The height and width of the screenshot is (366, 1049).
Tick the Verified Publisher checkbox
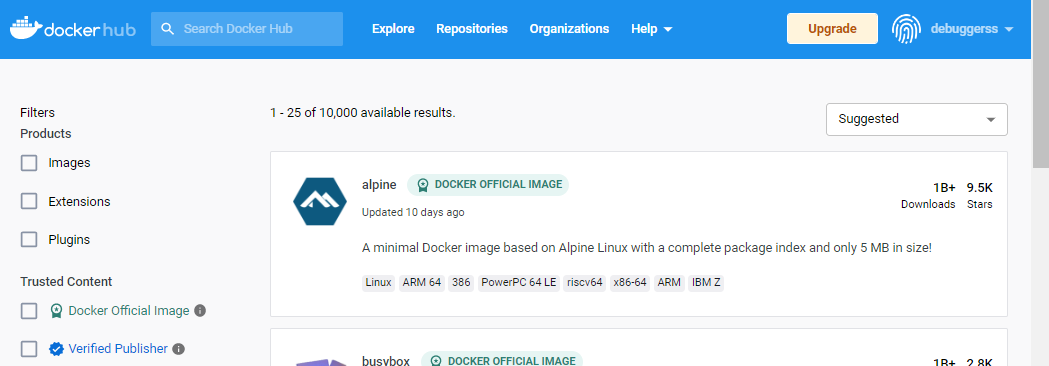tap(29, 349)
